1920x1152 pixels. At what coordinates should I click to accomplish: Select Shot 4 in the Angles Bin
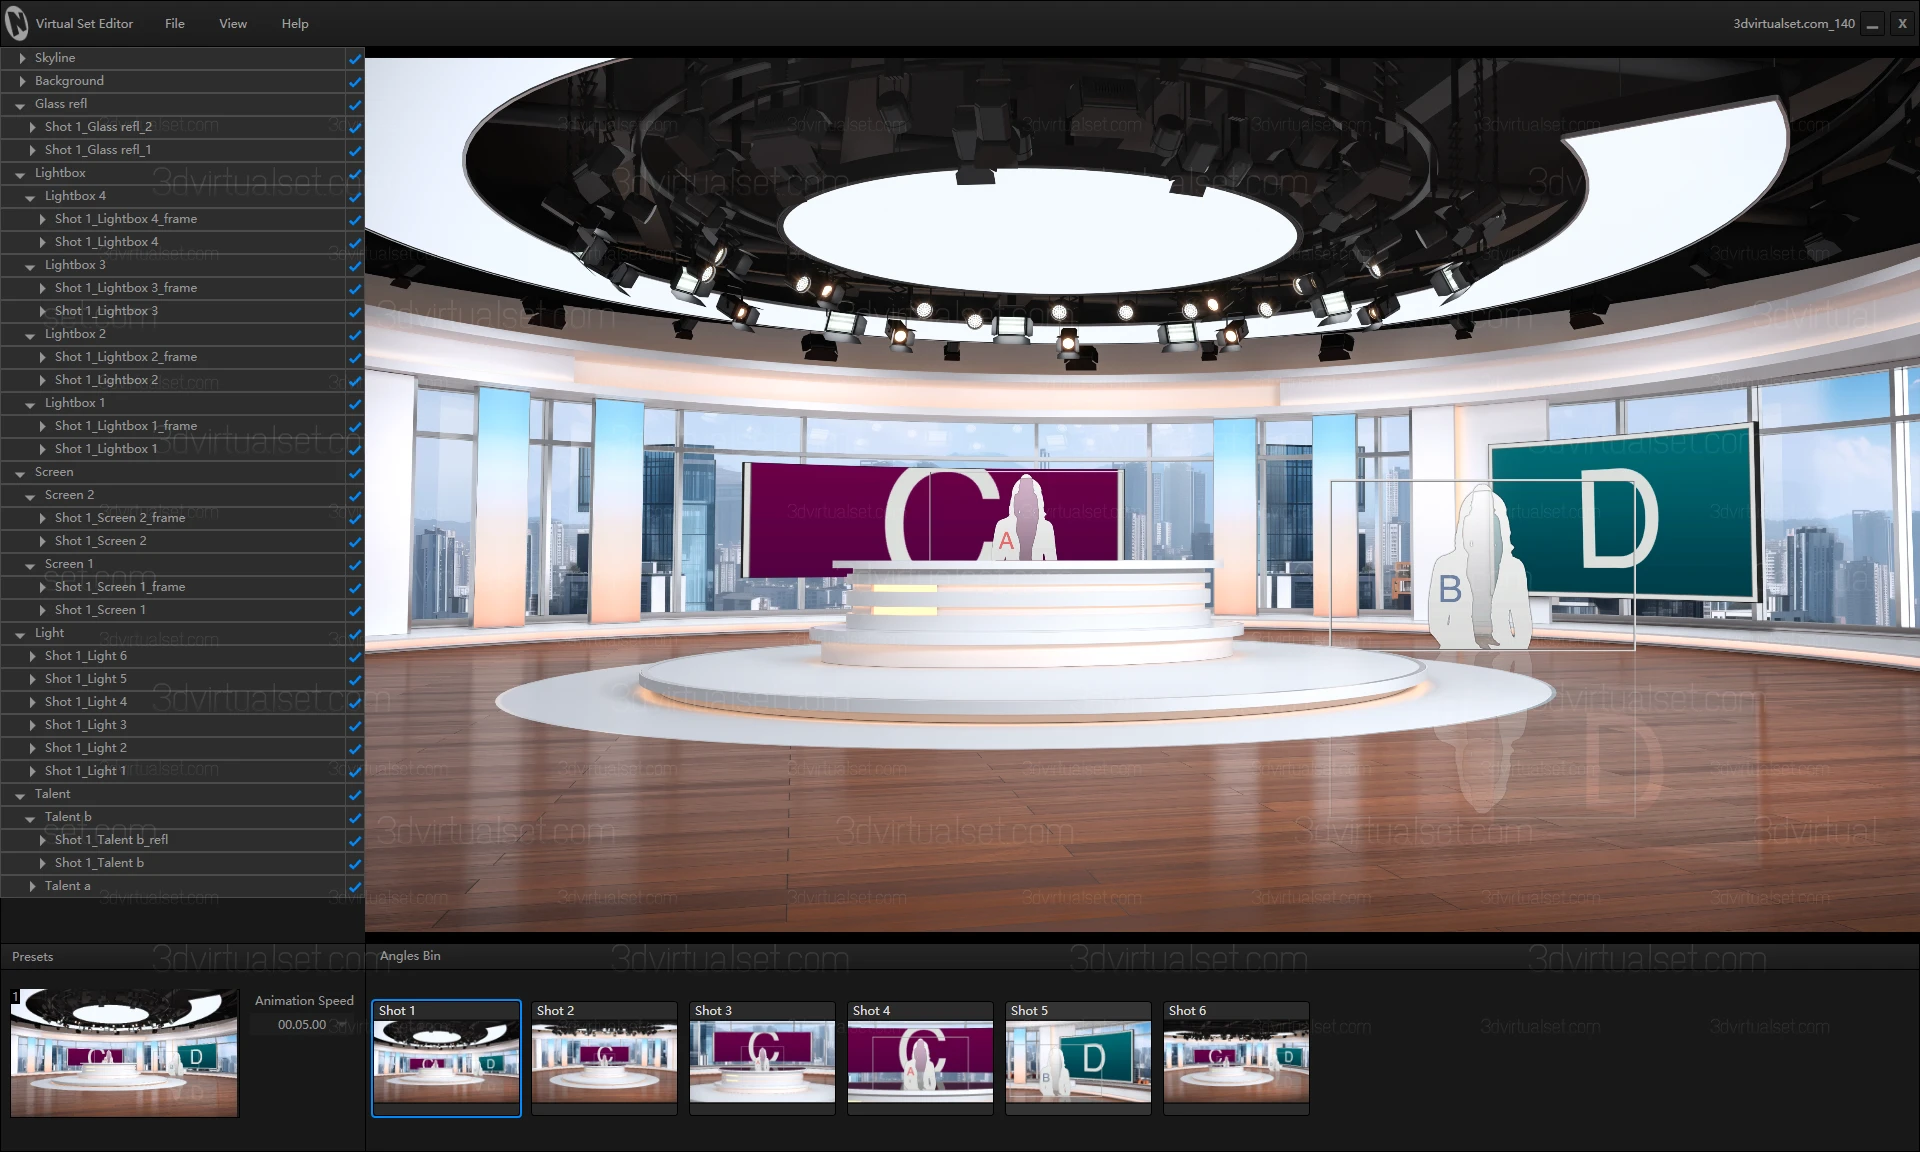(x=919, y=1058)
